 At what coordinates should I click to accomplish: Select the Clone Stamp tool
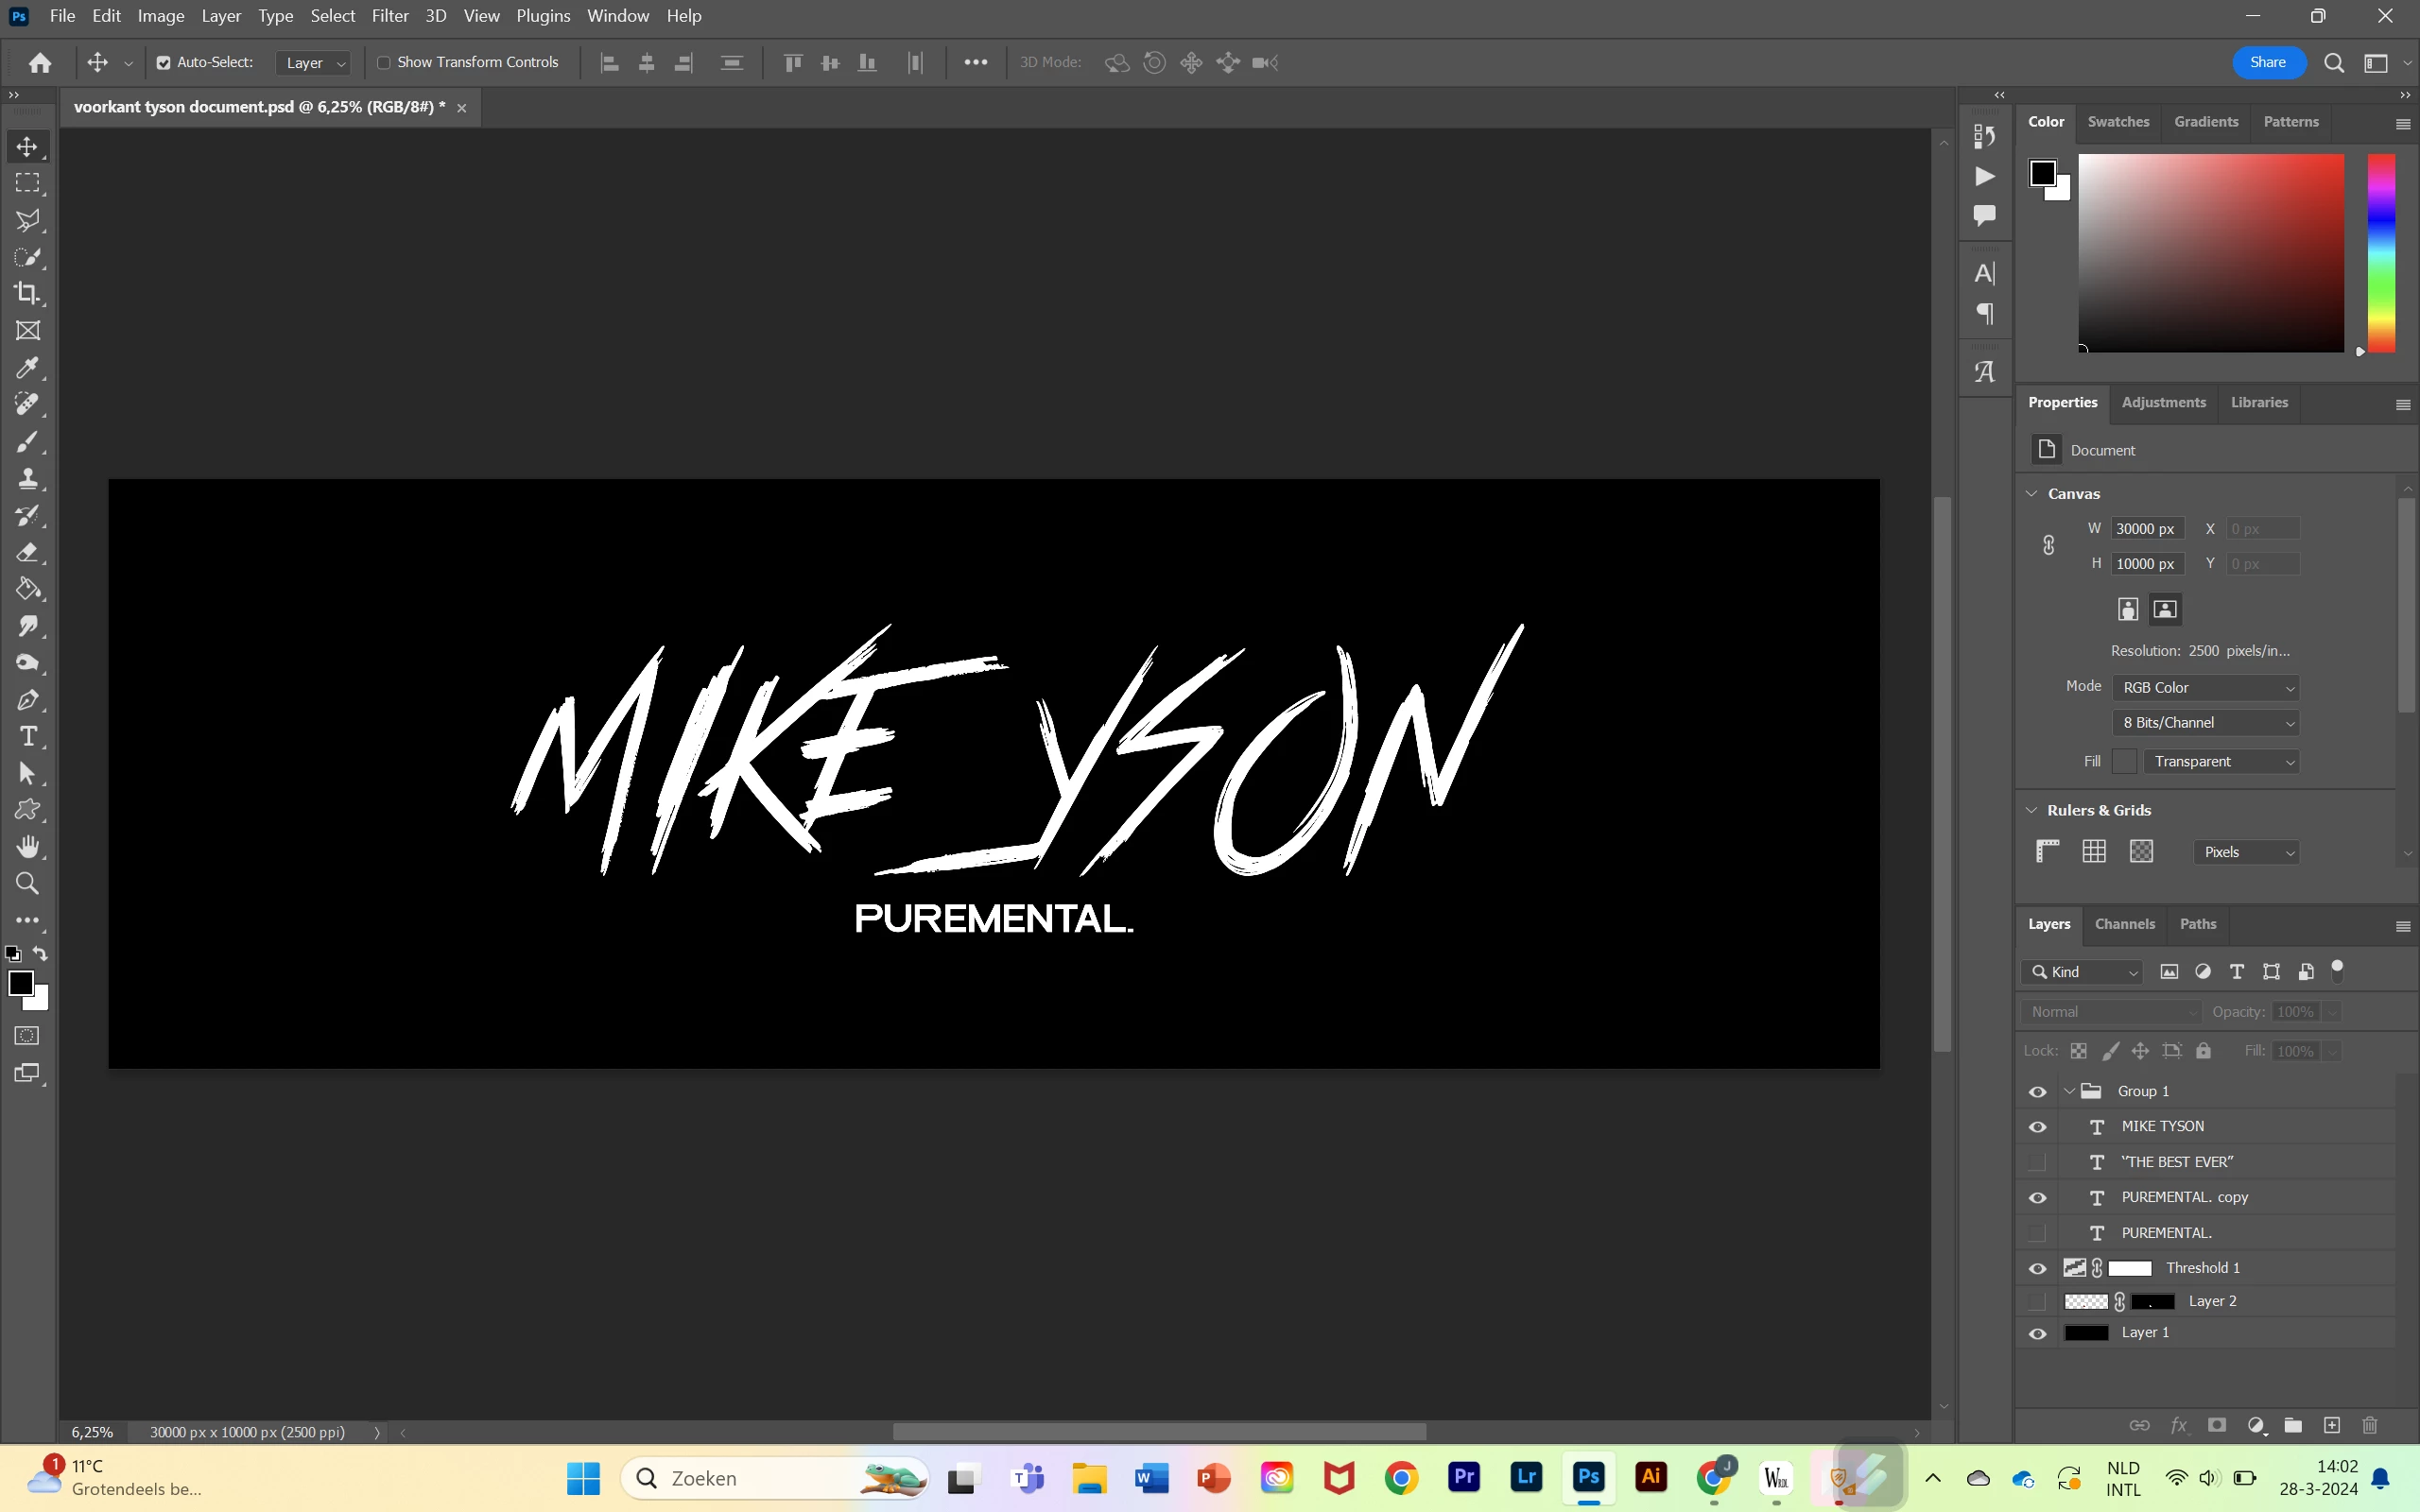tap(28, 479)
